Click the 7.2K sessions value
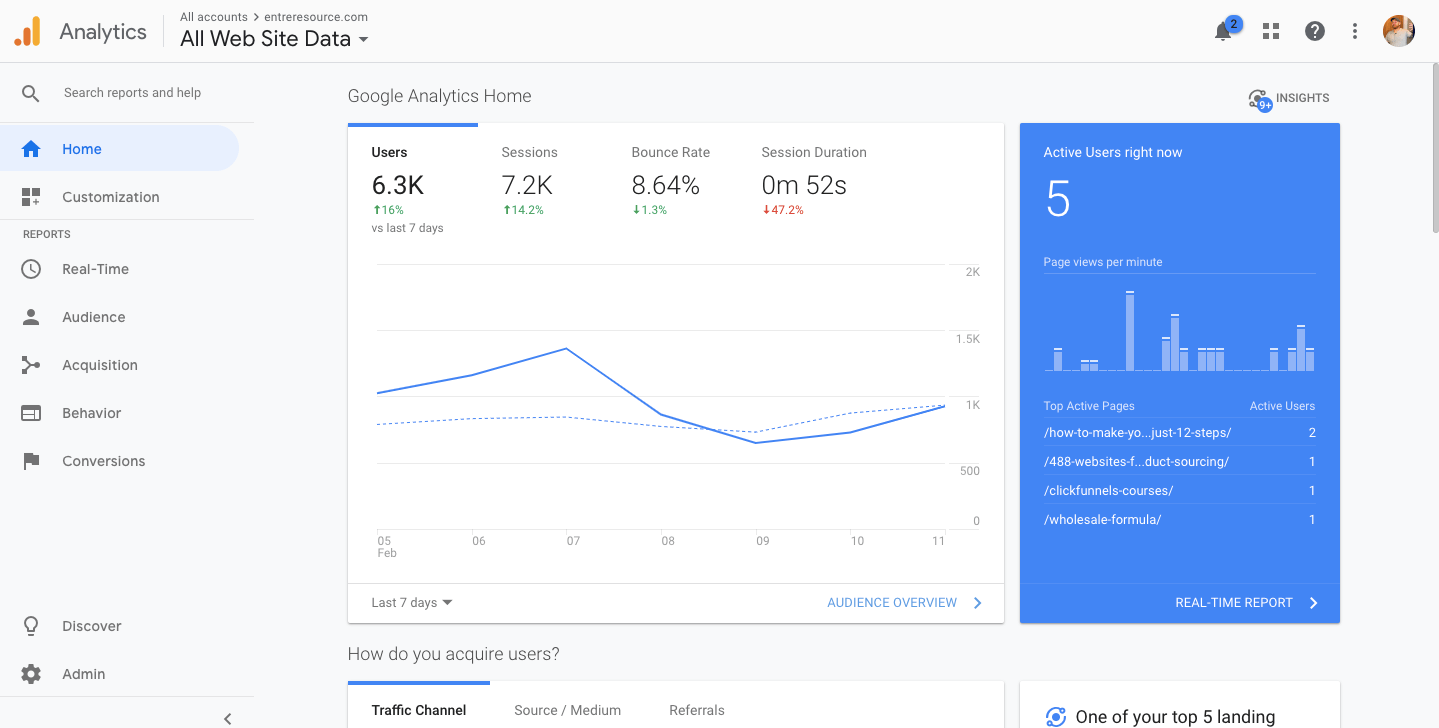The image size is (1439, 728). [527, 185]
